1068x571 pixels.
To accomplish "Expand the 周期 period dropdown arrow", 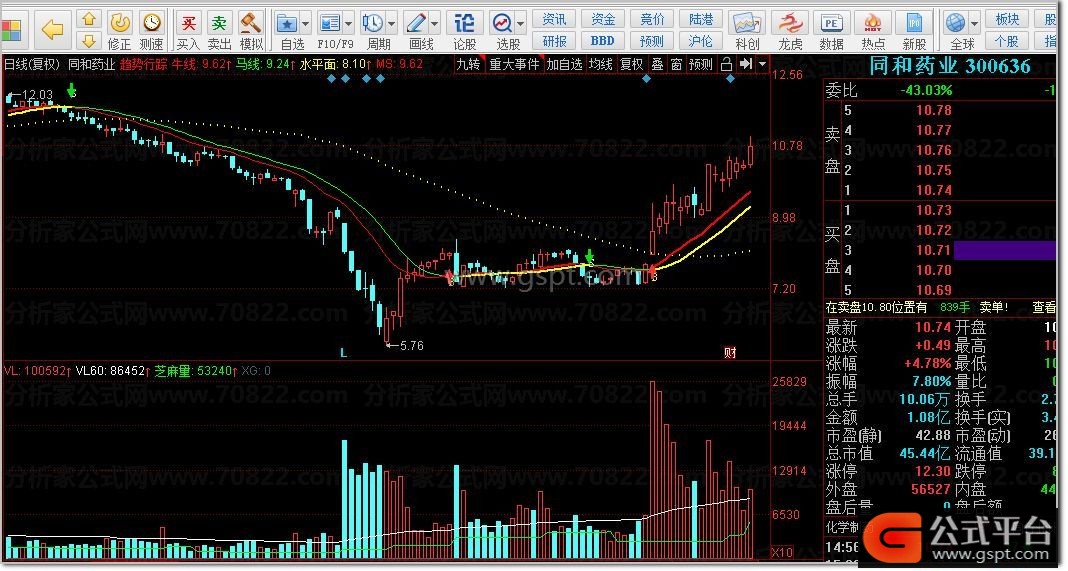I will pyautogui.click(x=391, y=25).
